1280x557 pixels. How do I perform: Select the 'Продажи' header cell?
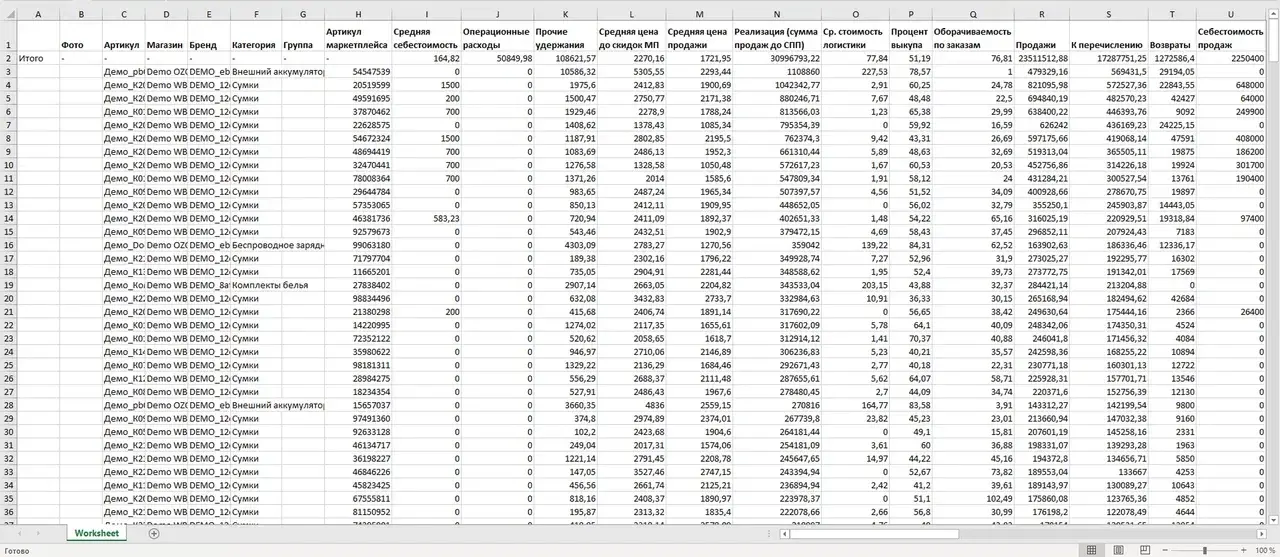click(1041, 36)
